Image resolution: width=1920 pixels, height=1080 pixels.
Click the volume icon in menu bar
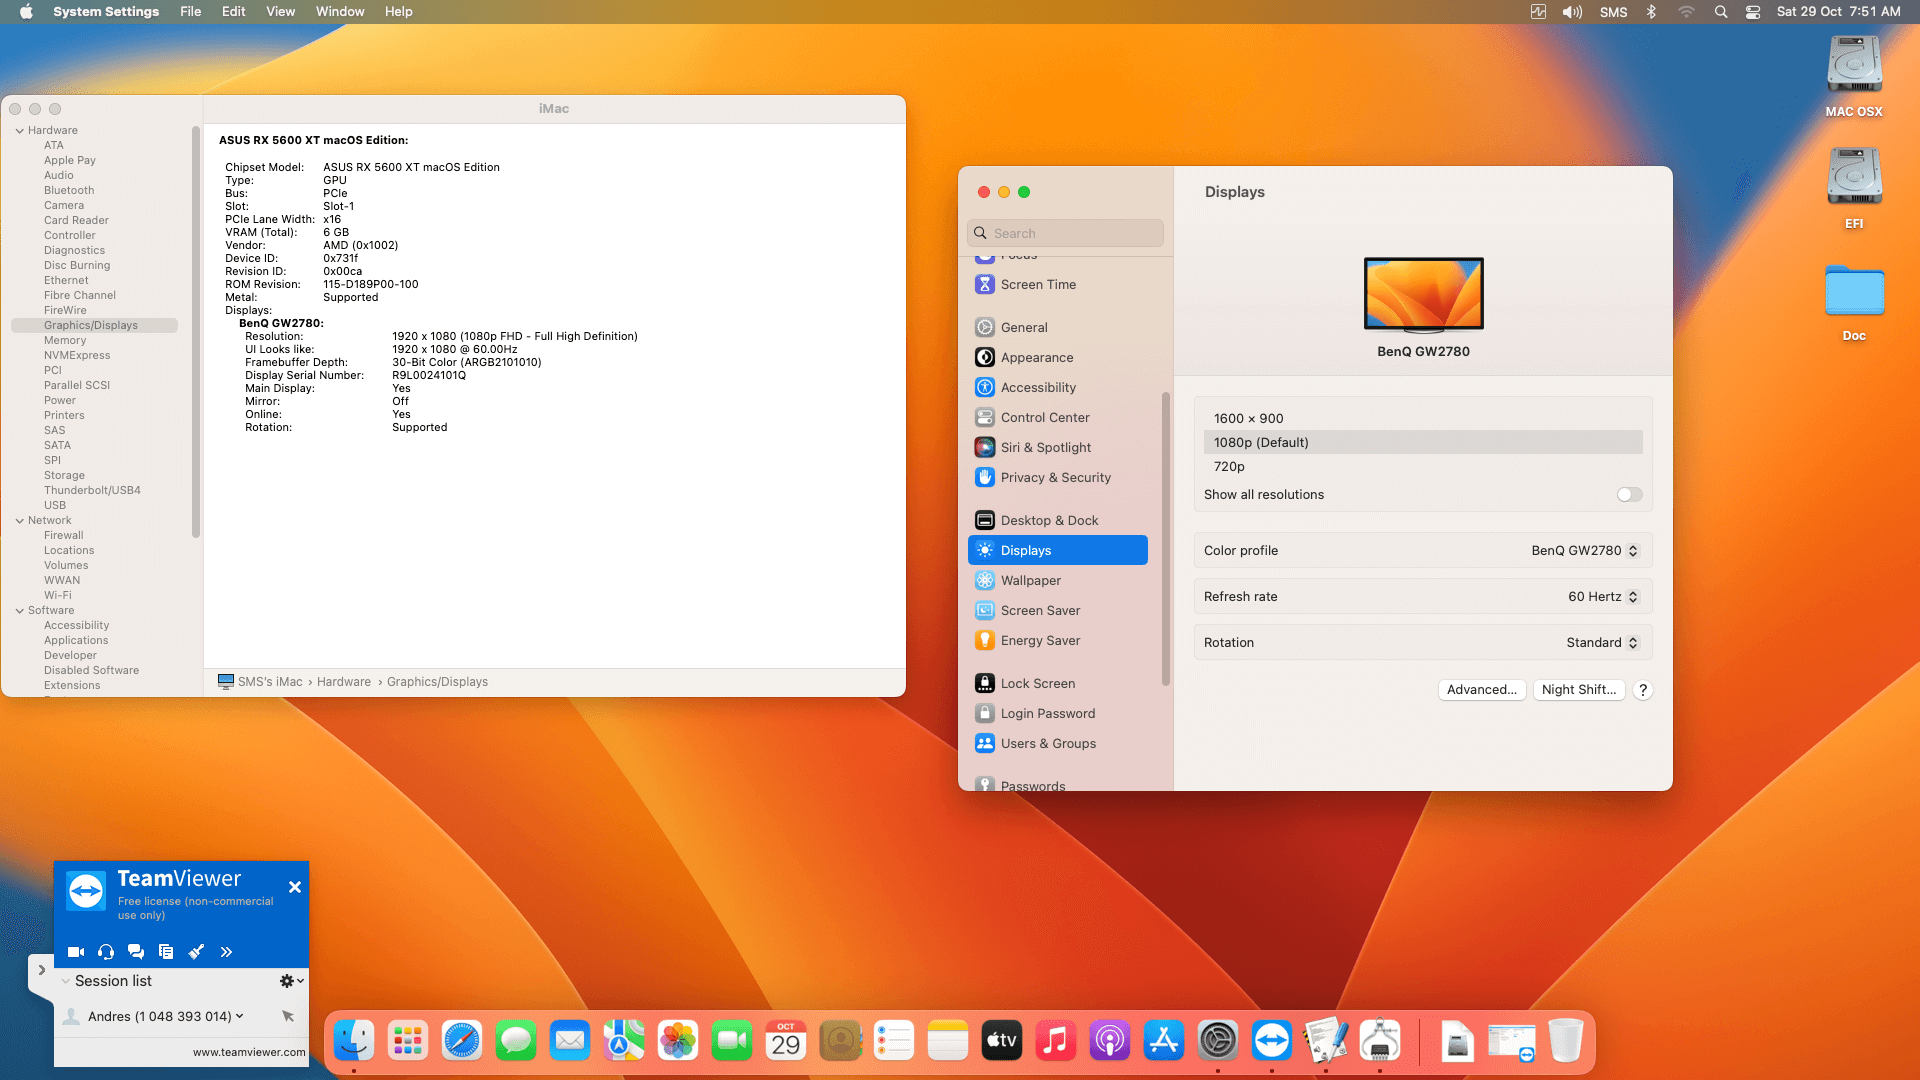pos(1572,12)
